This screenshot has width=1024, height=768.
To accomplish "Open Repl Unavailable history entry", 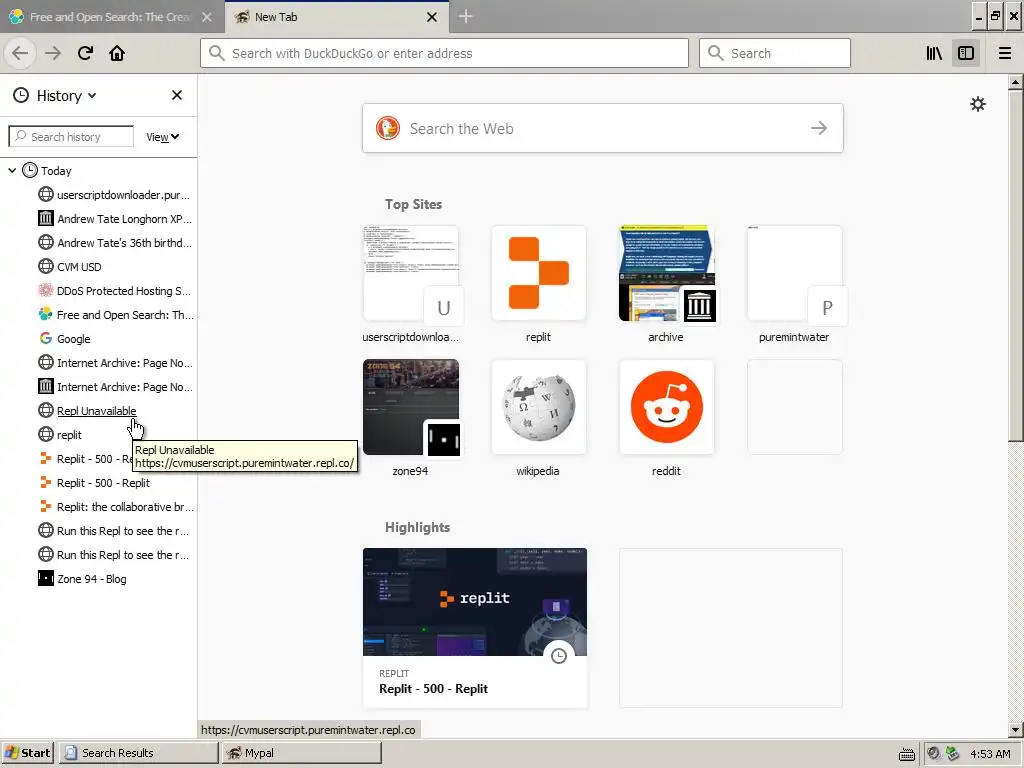I will (x=88, y=411).
